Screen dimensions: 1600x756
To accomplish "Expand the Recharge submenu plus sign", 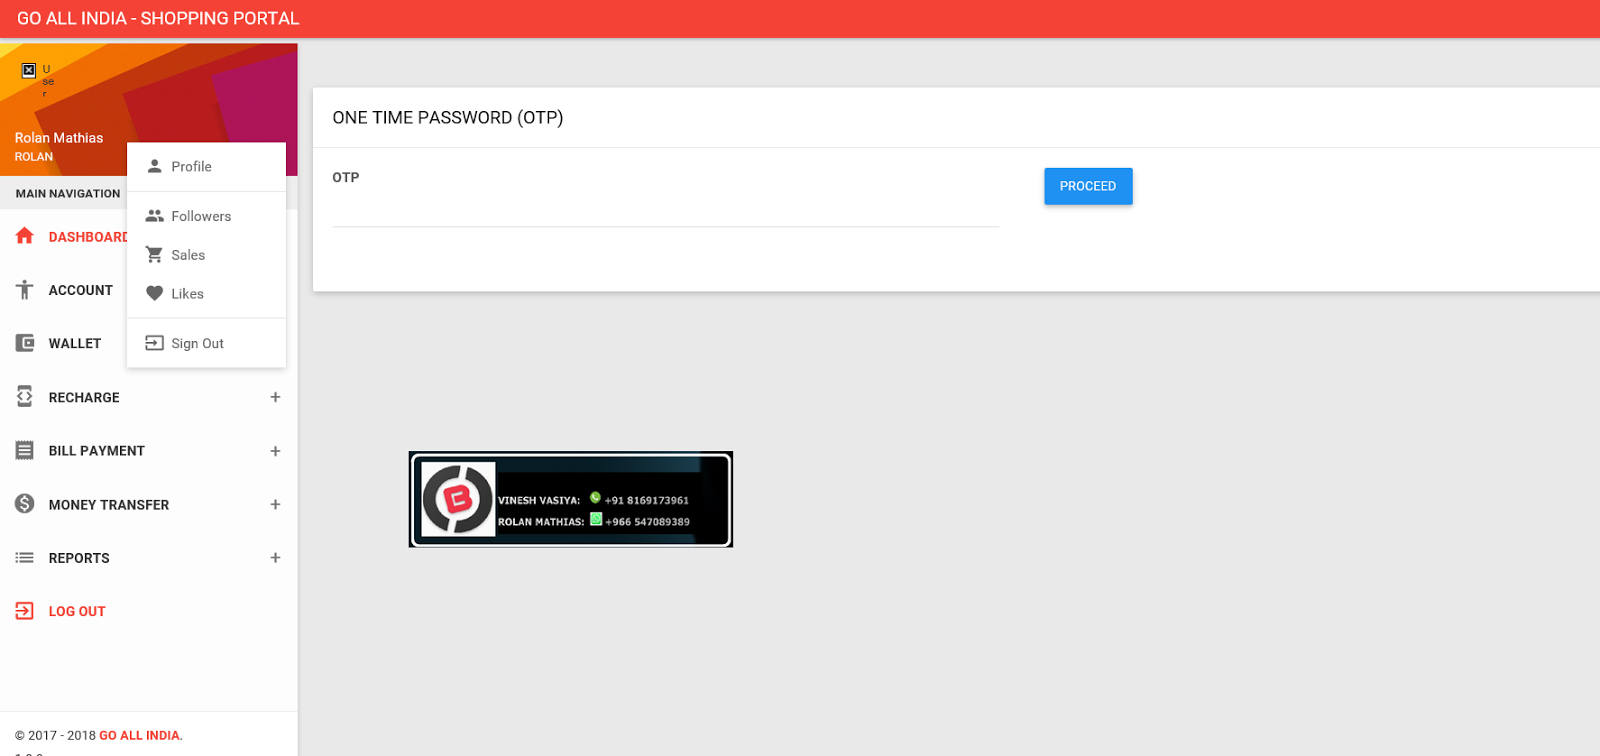I will click(275, 397).
